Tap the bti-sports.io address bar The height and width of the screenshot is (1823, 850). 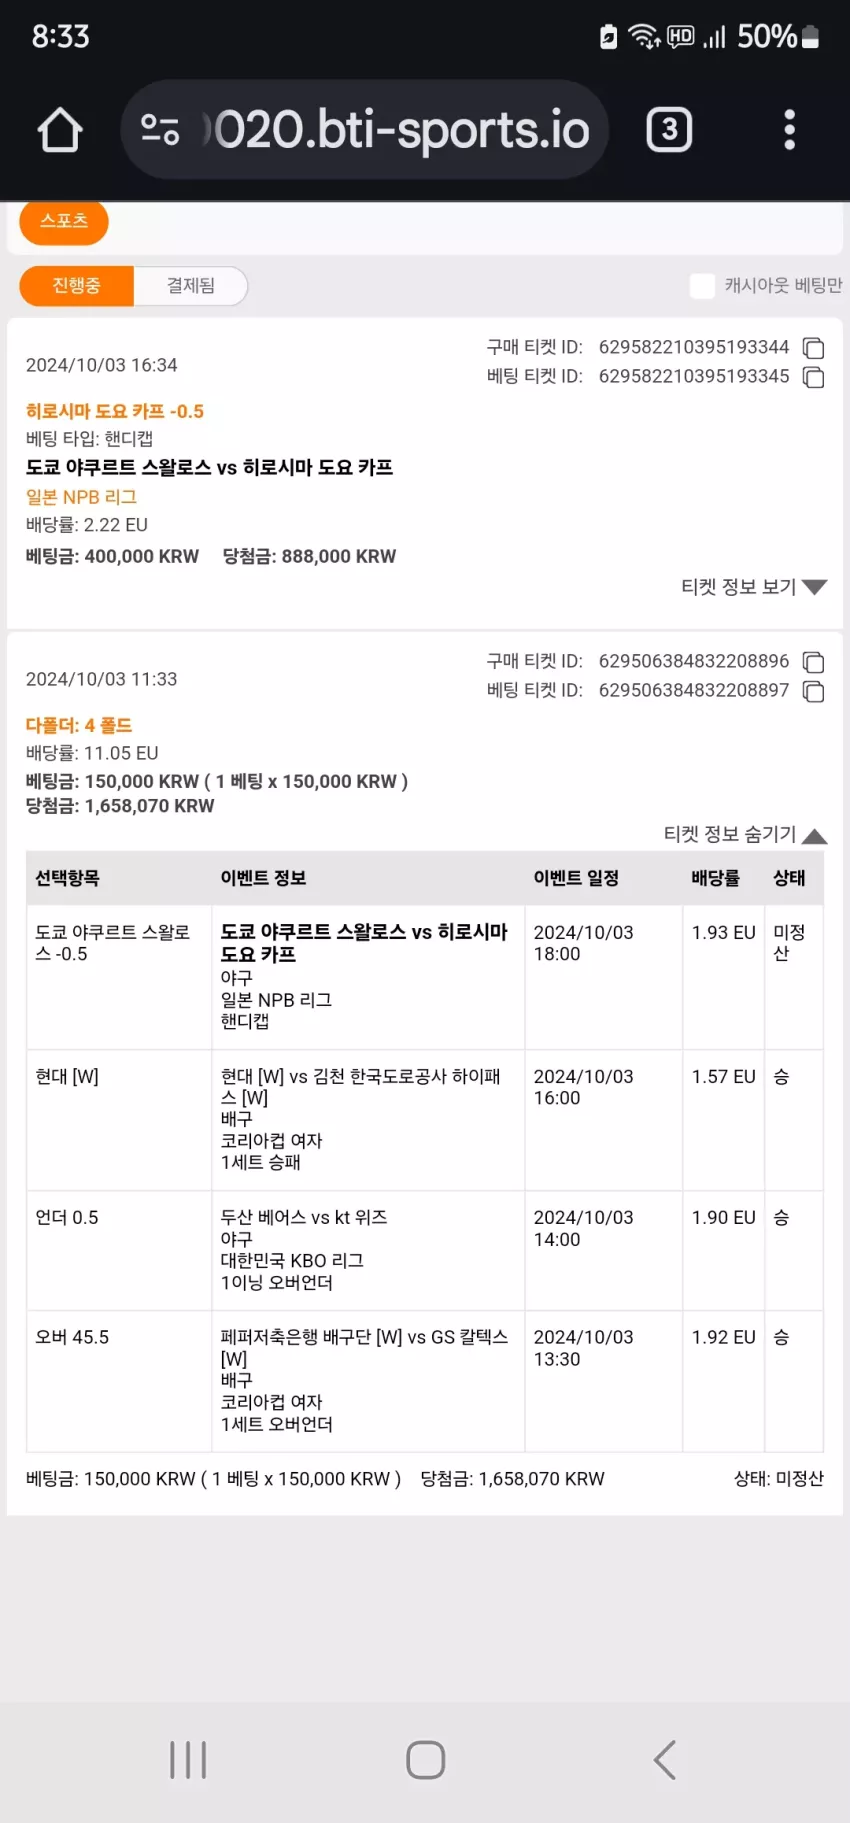tap(365, 130)
